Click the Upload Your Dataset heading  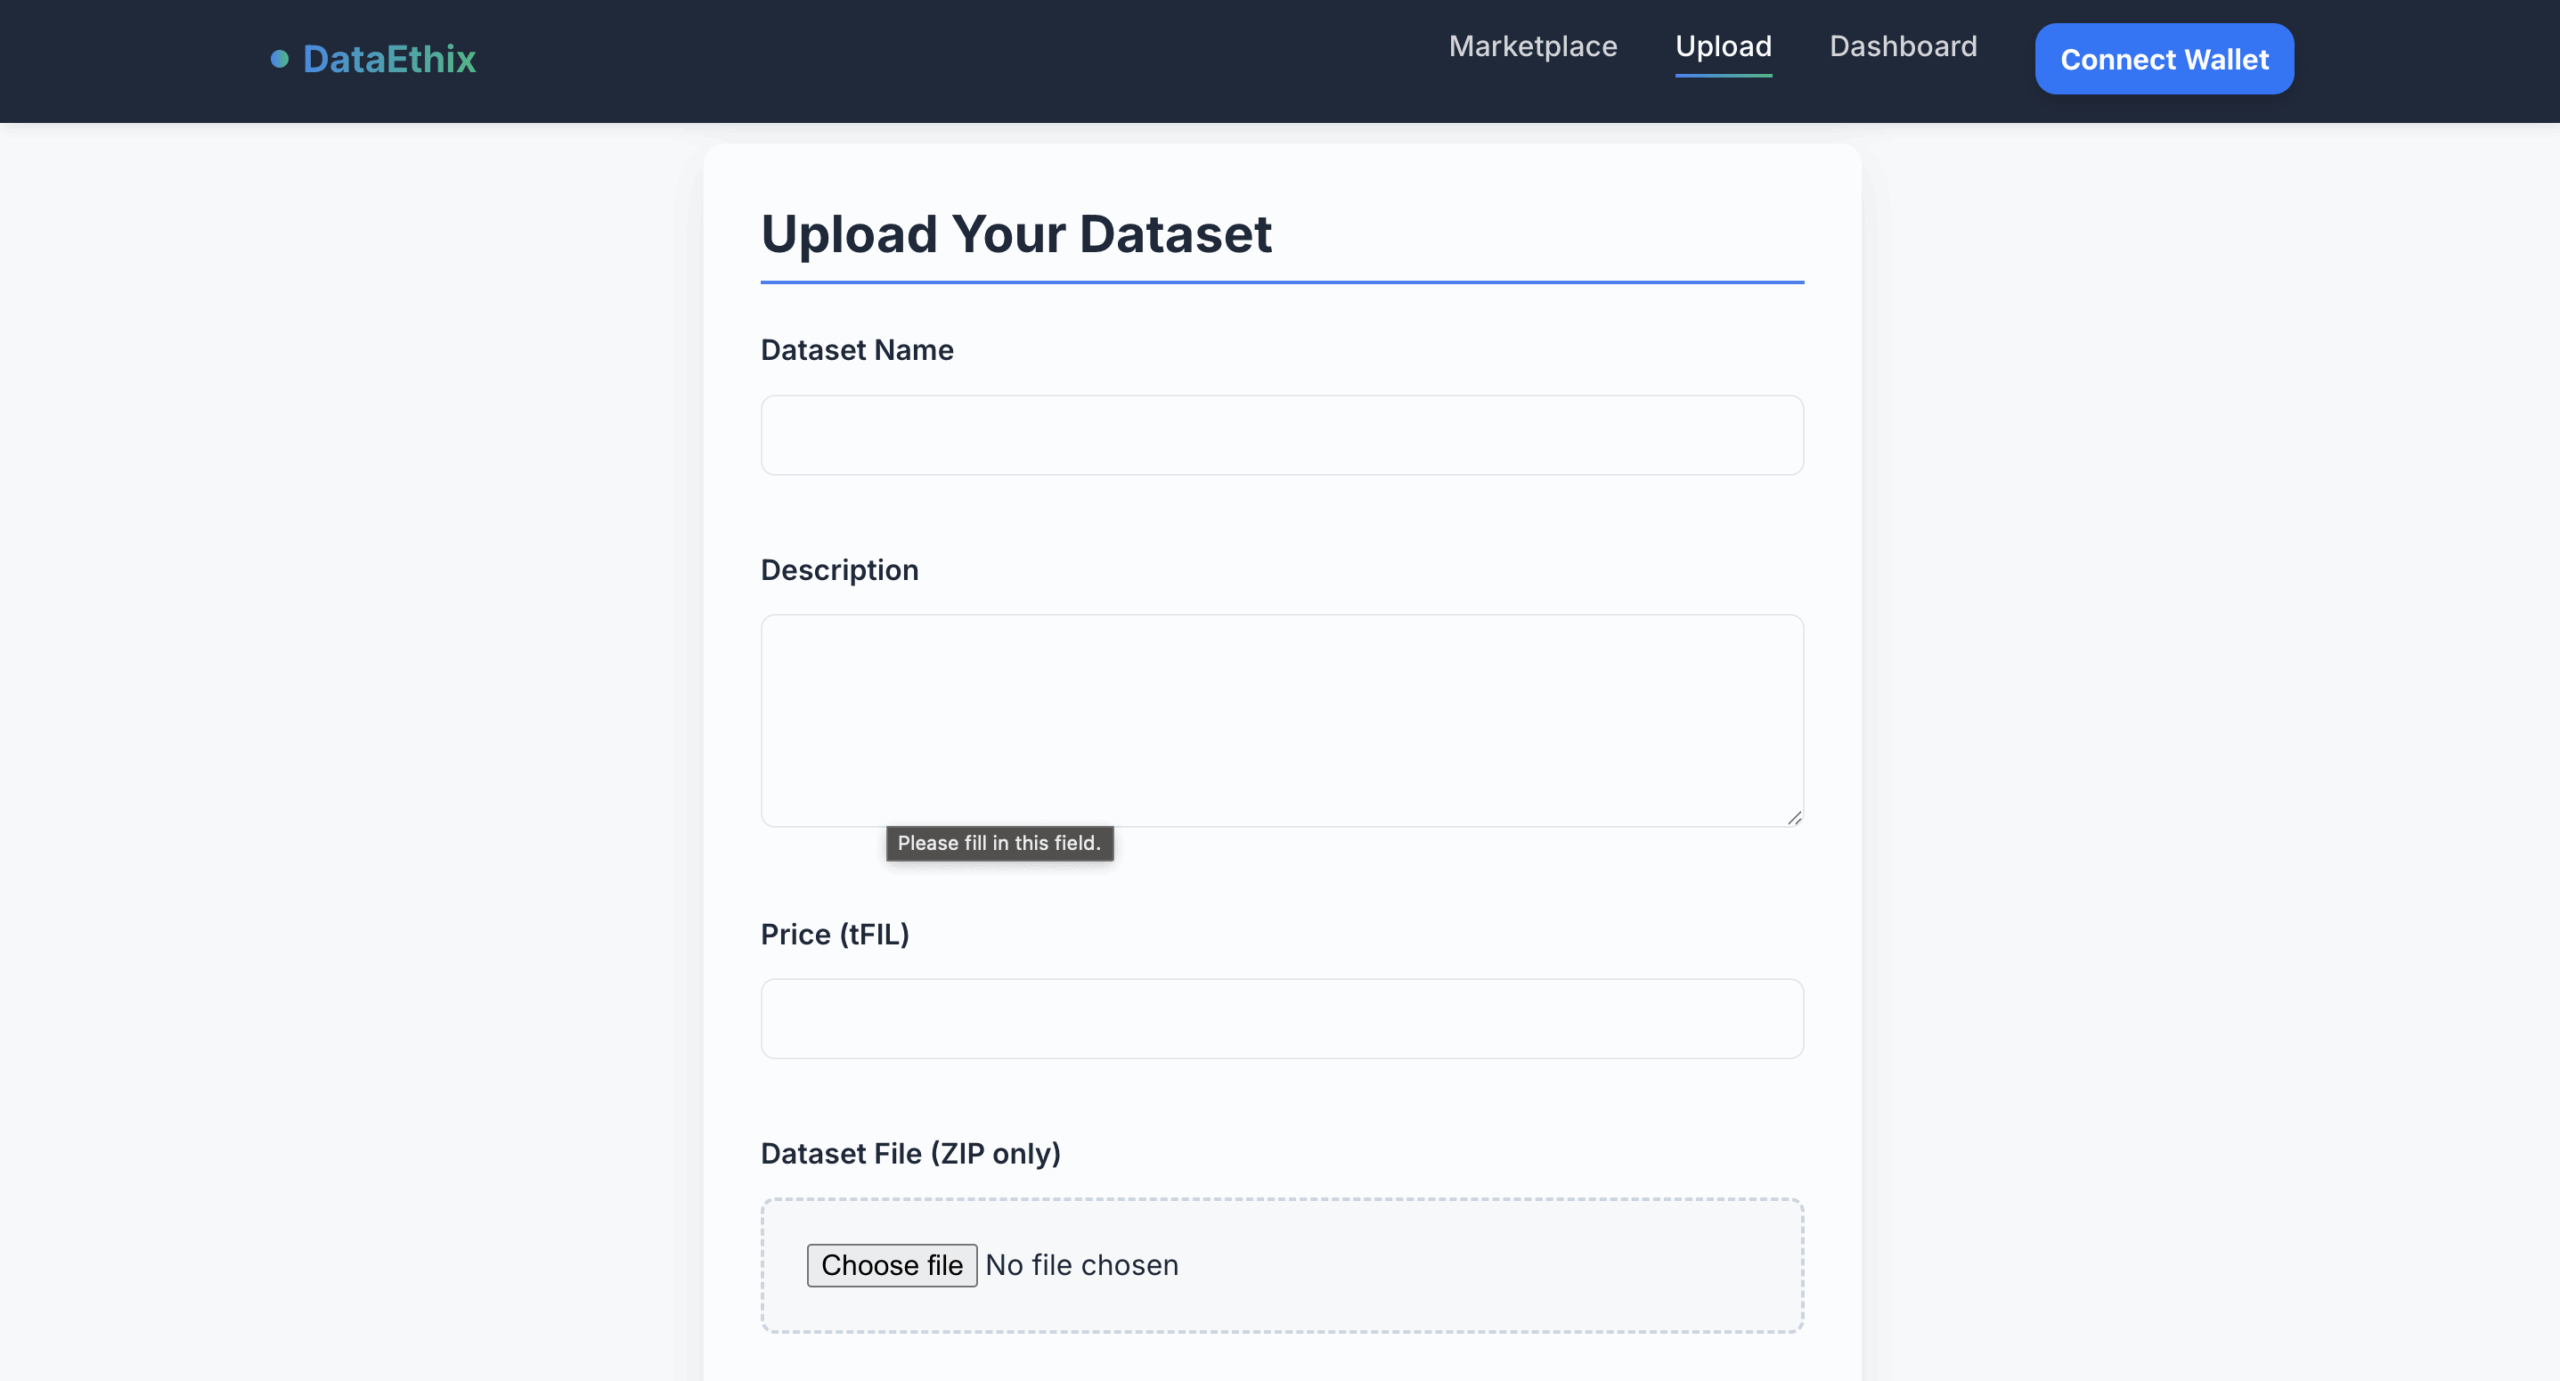1015,234
